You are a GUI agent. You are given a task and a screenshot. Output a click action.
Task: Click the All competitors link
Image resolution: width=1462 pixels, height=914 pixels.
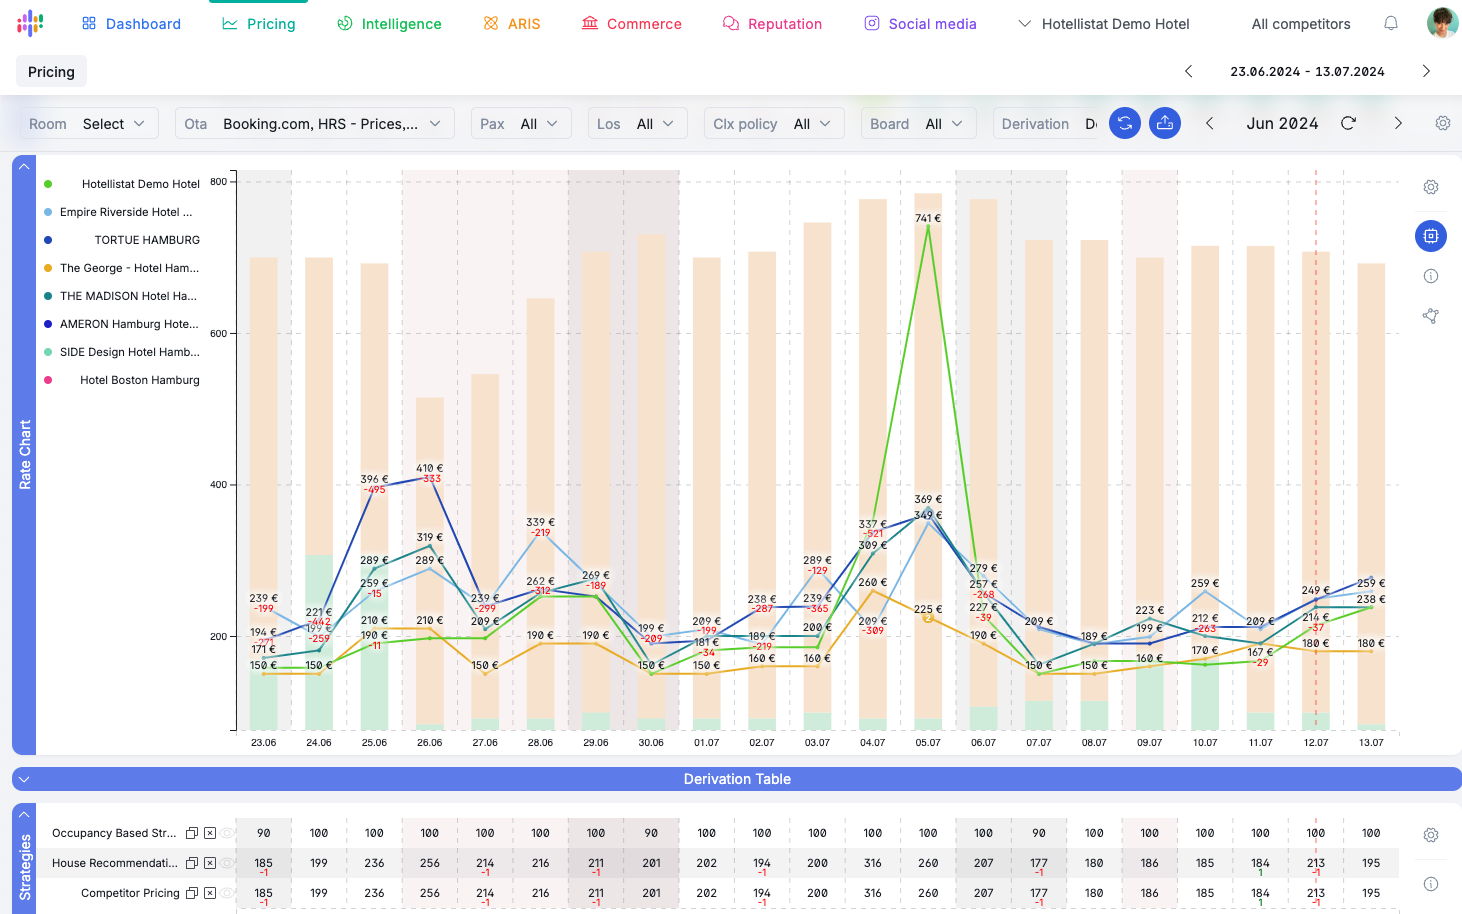1301,24
